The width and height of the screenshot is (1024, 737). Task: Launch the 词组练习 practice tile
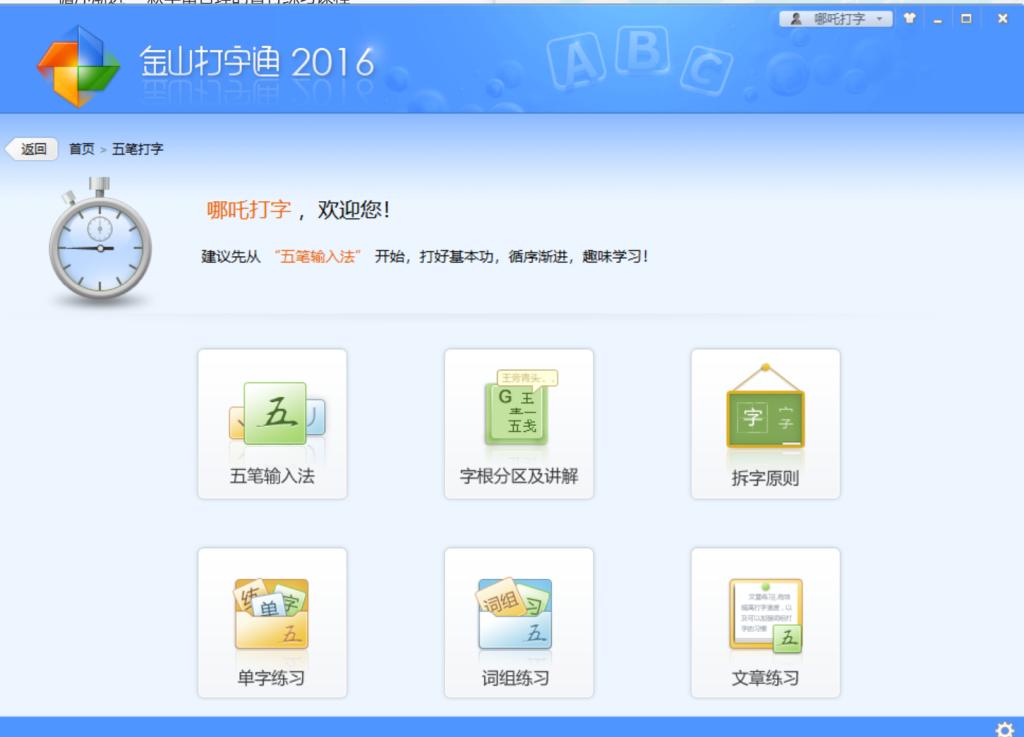point(518,622)
